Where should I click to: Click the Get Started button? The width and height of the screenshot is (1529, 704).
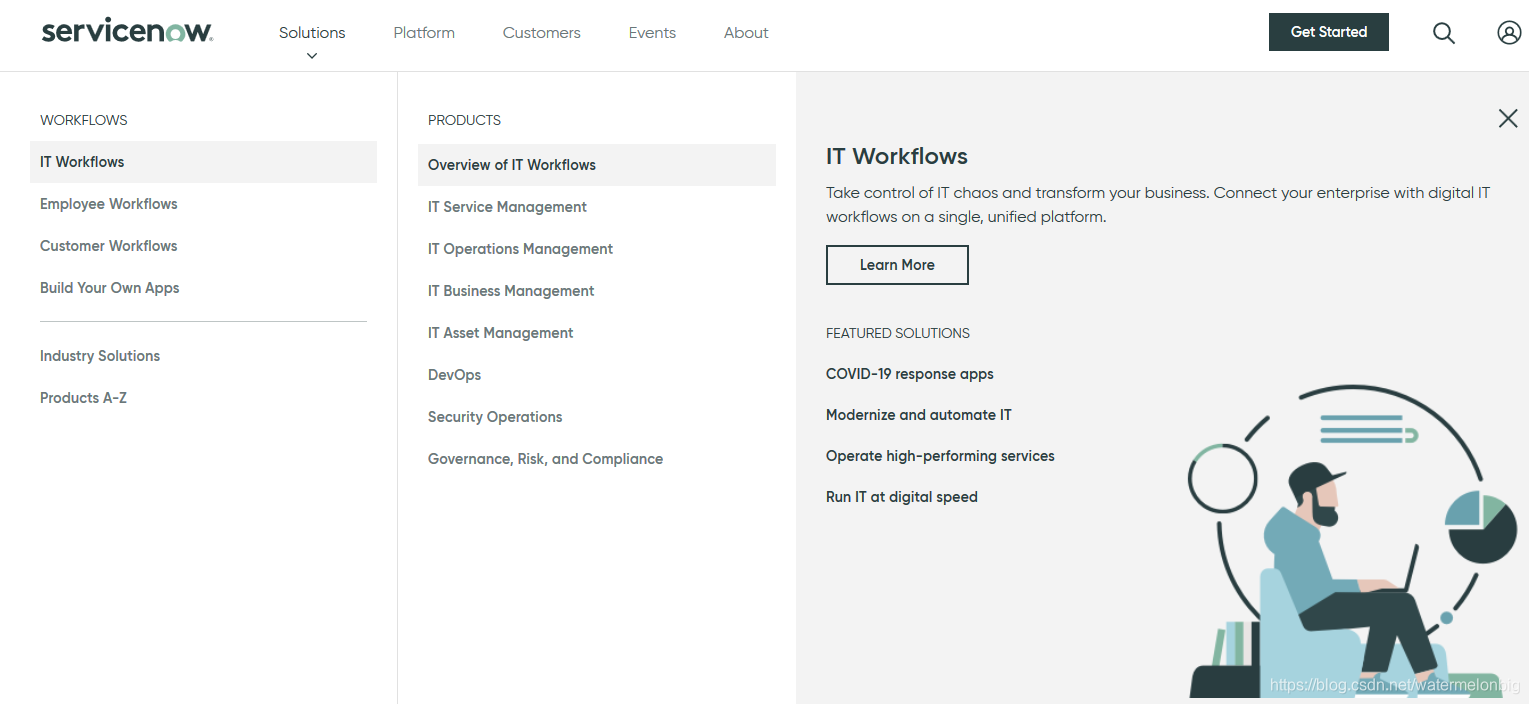tap(1328, 32)
